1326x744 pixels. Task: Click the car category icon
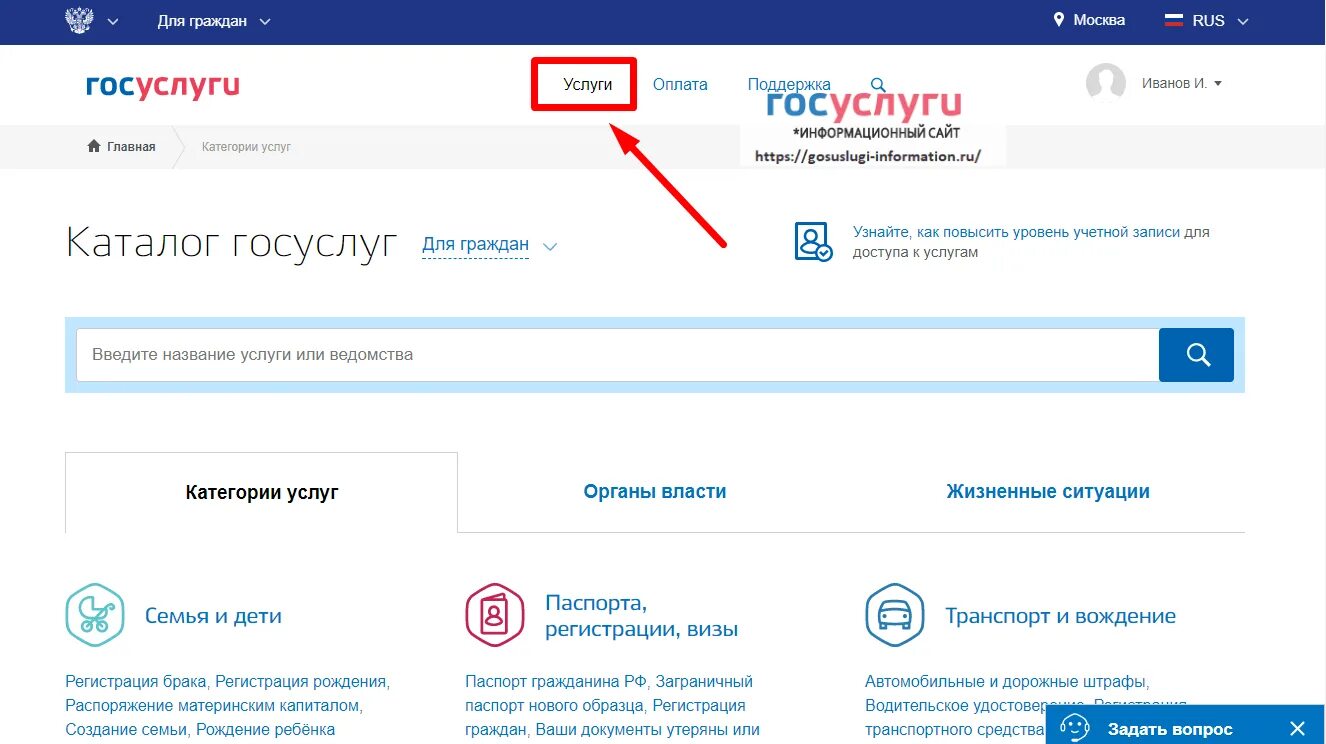click(x=895, y=615)
